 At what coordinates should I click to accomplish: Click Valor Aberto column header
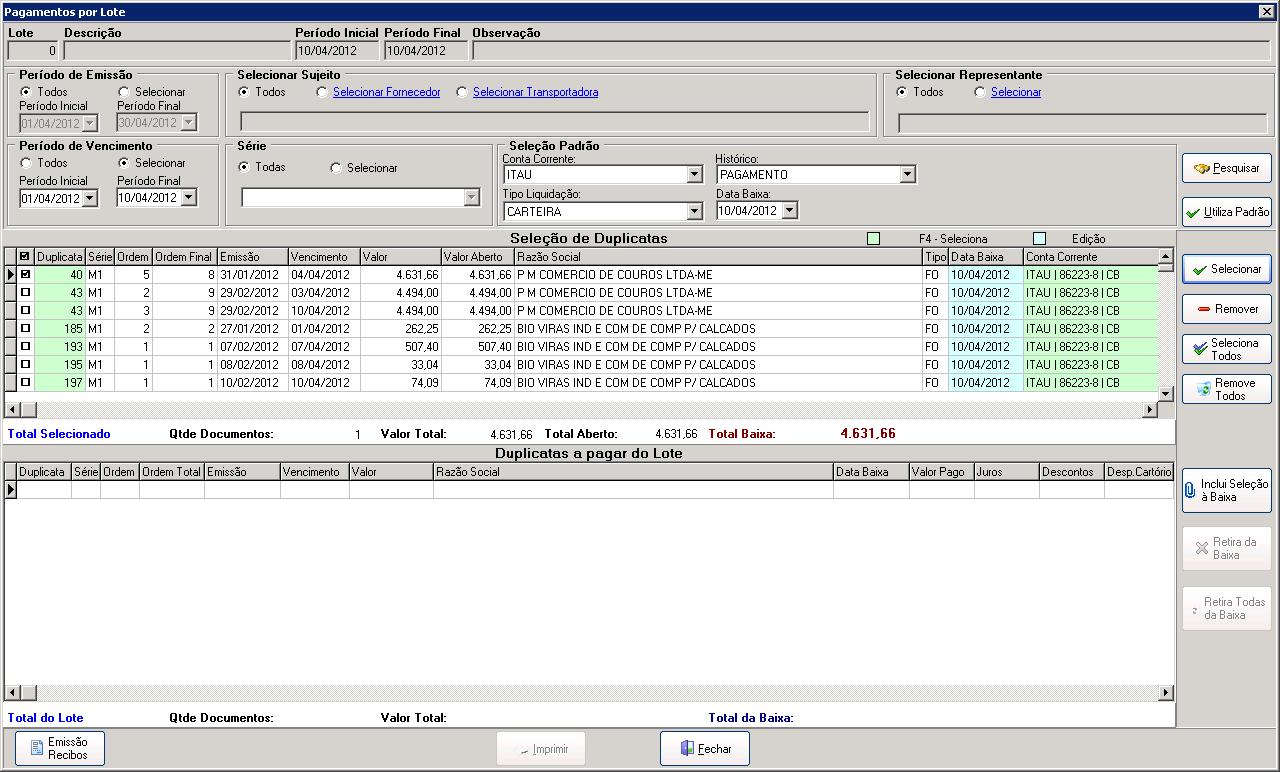(x=477, y=257)
